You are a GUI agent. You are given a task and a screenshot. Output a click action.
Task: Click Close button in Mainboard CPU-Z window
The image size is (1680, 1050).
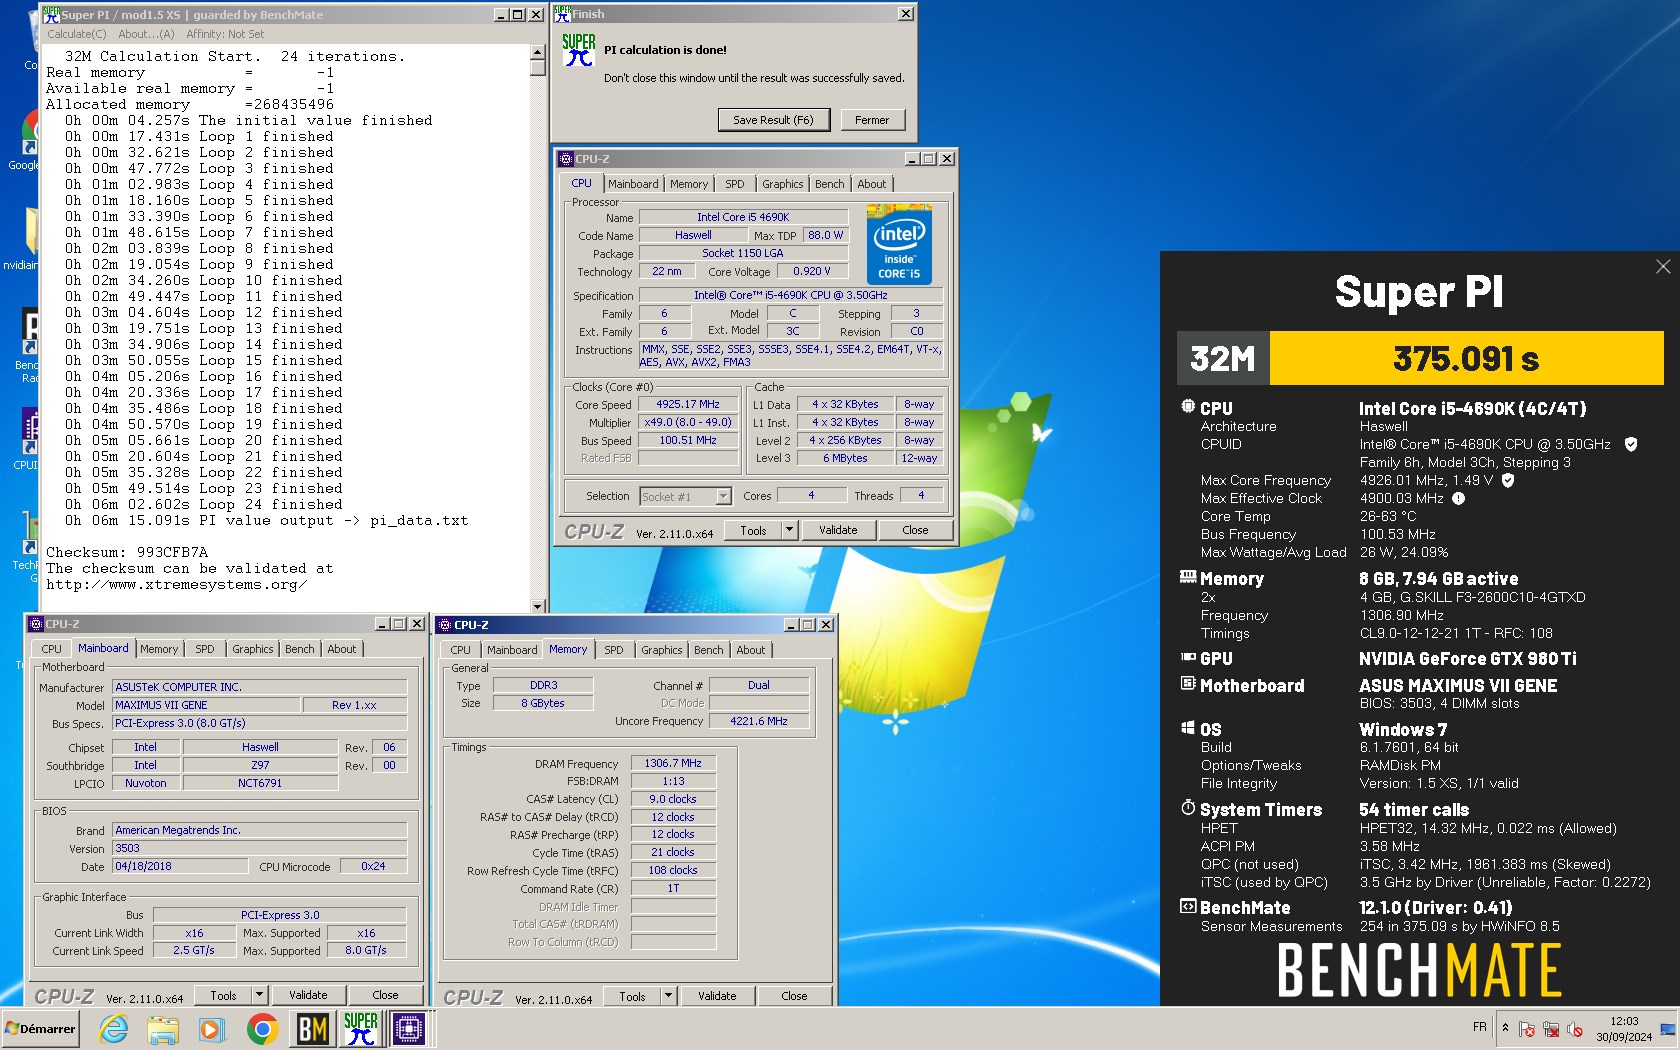pos(385,995)
